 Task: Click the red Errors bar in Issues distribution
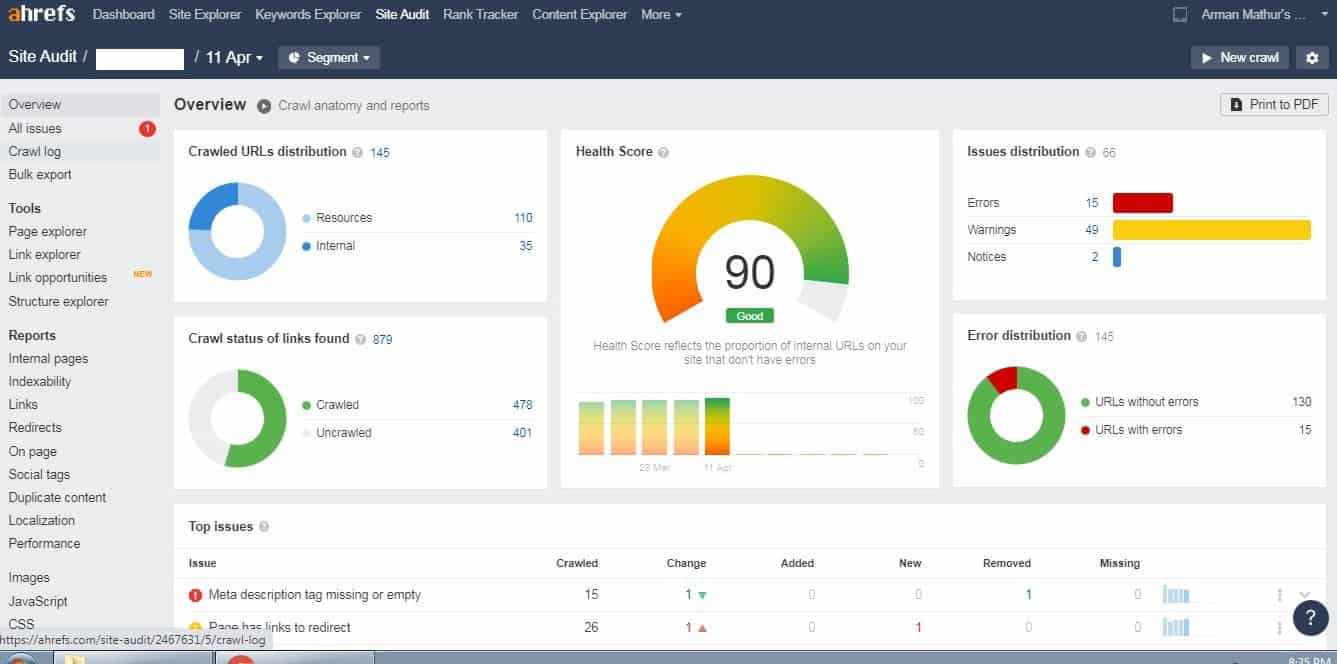[1142, 203]
